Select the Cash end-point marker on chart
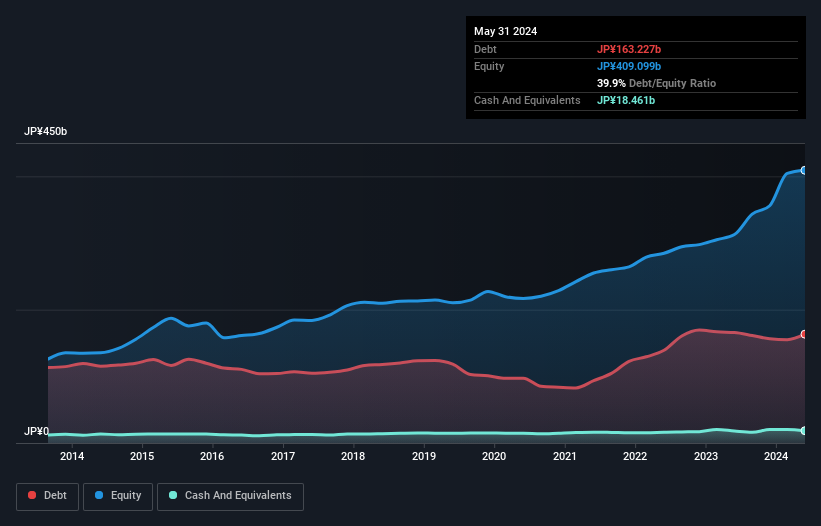The width and height of the screenshot is (821, 526). [x=804, y=430]
